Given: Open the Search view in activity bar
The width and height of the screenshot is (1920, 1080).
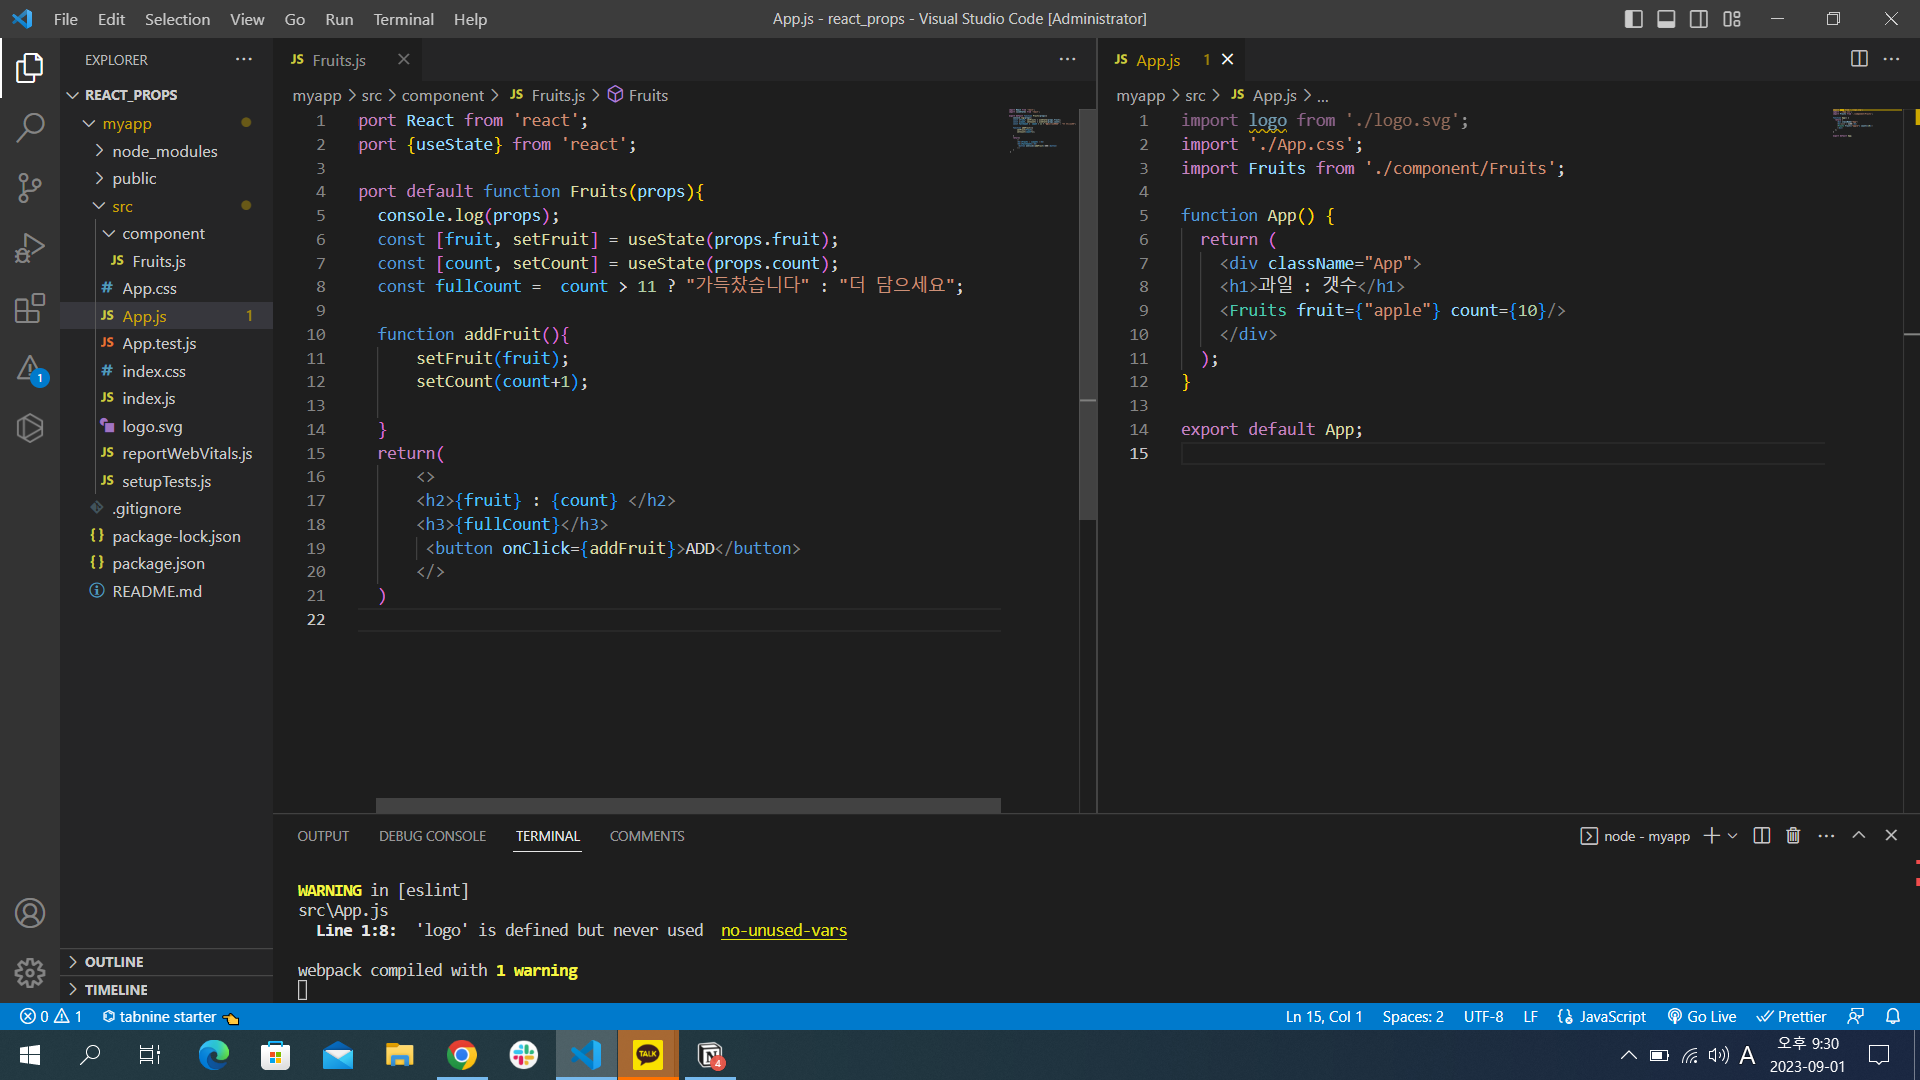Looking at the screenshot, I should (30, 127).
